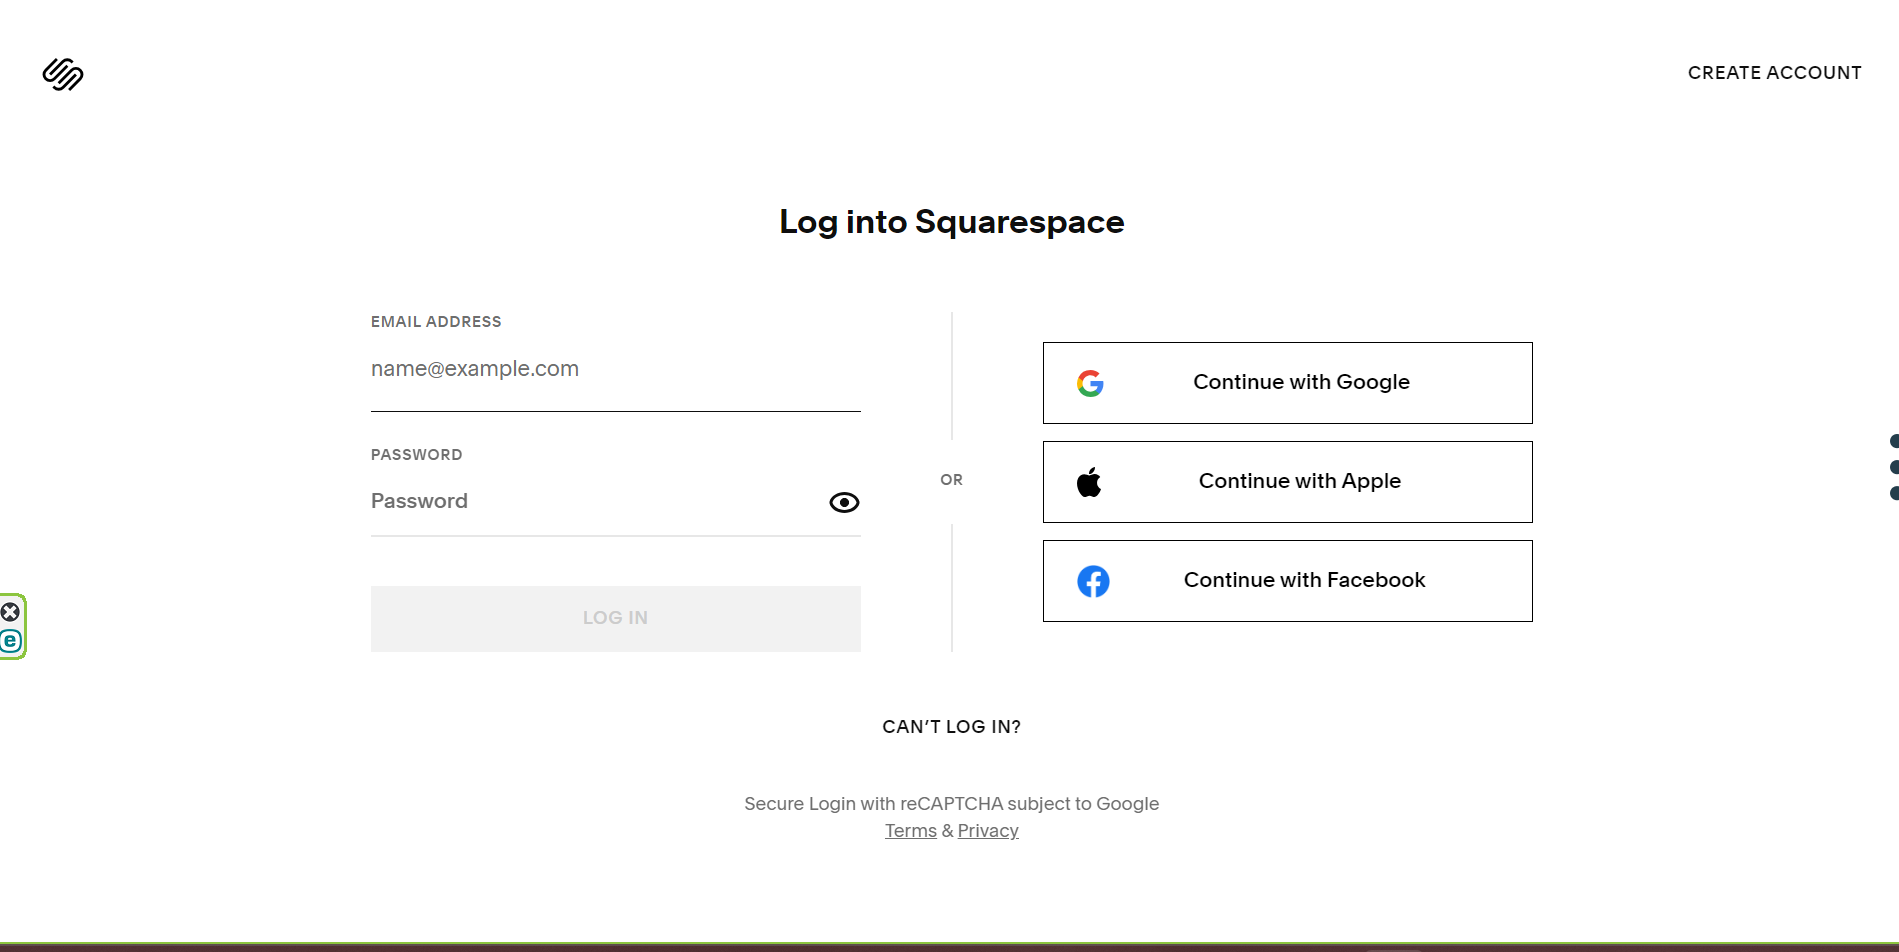Click the PASSWORD field label
The image size is (1899, 952).
click(x=416, y=455)
